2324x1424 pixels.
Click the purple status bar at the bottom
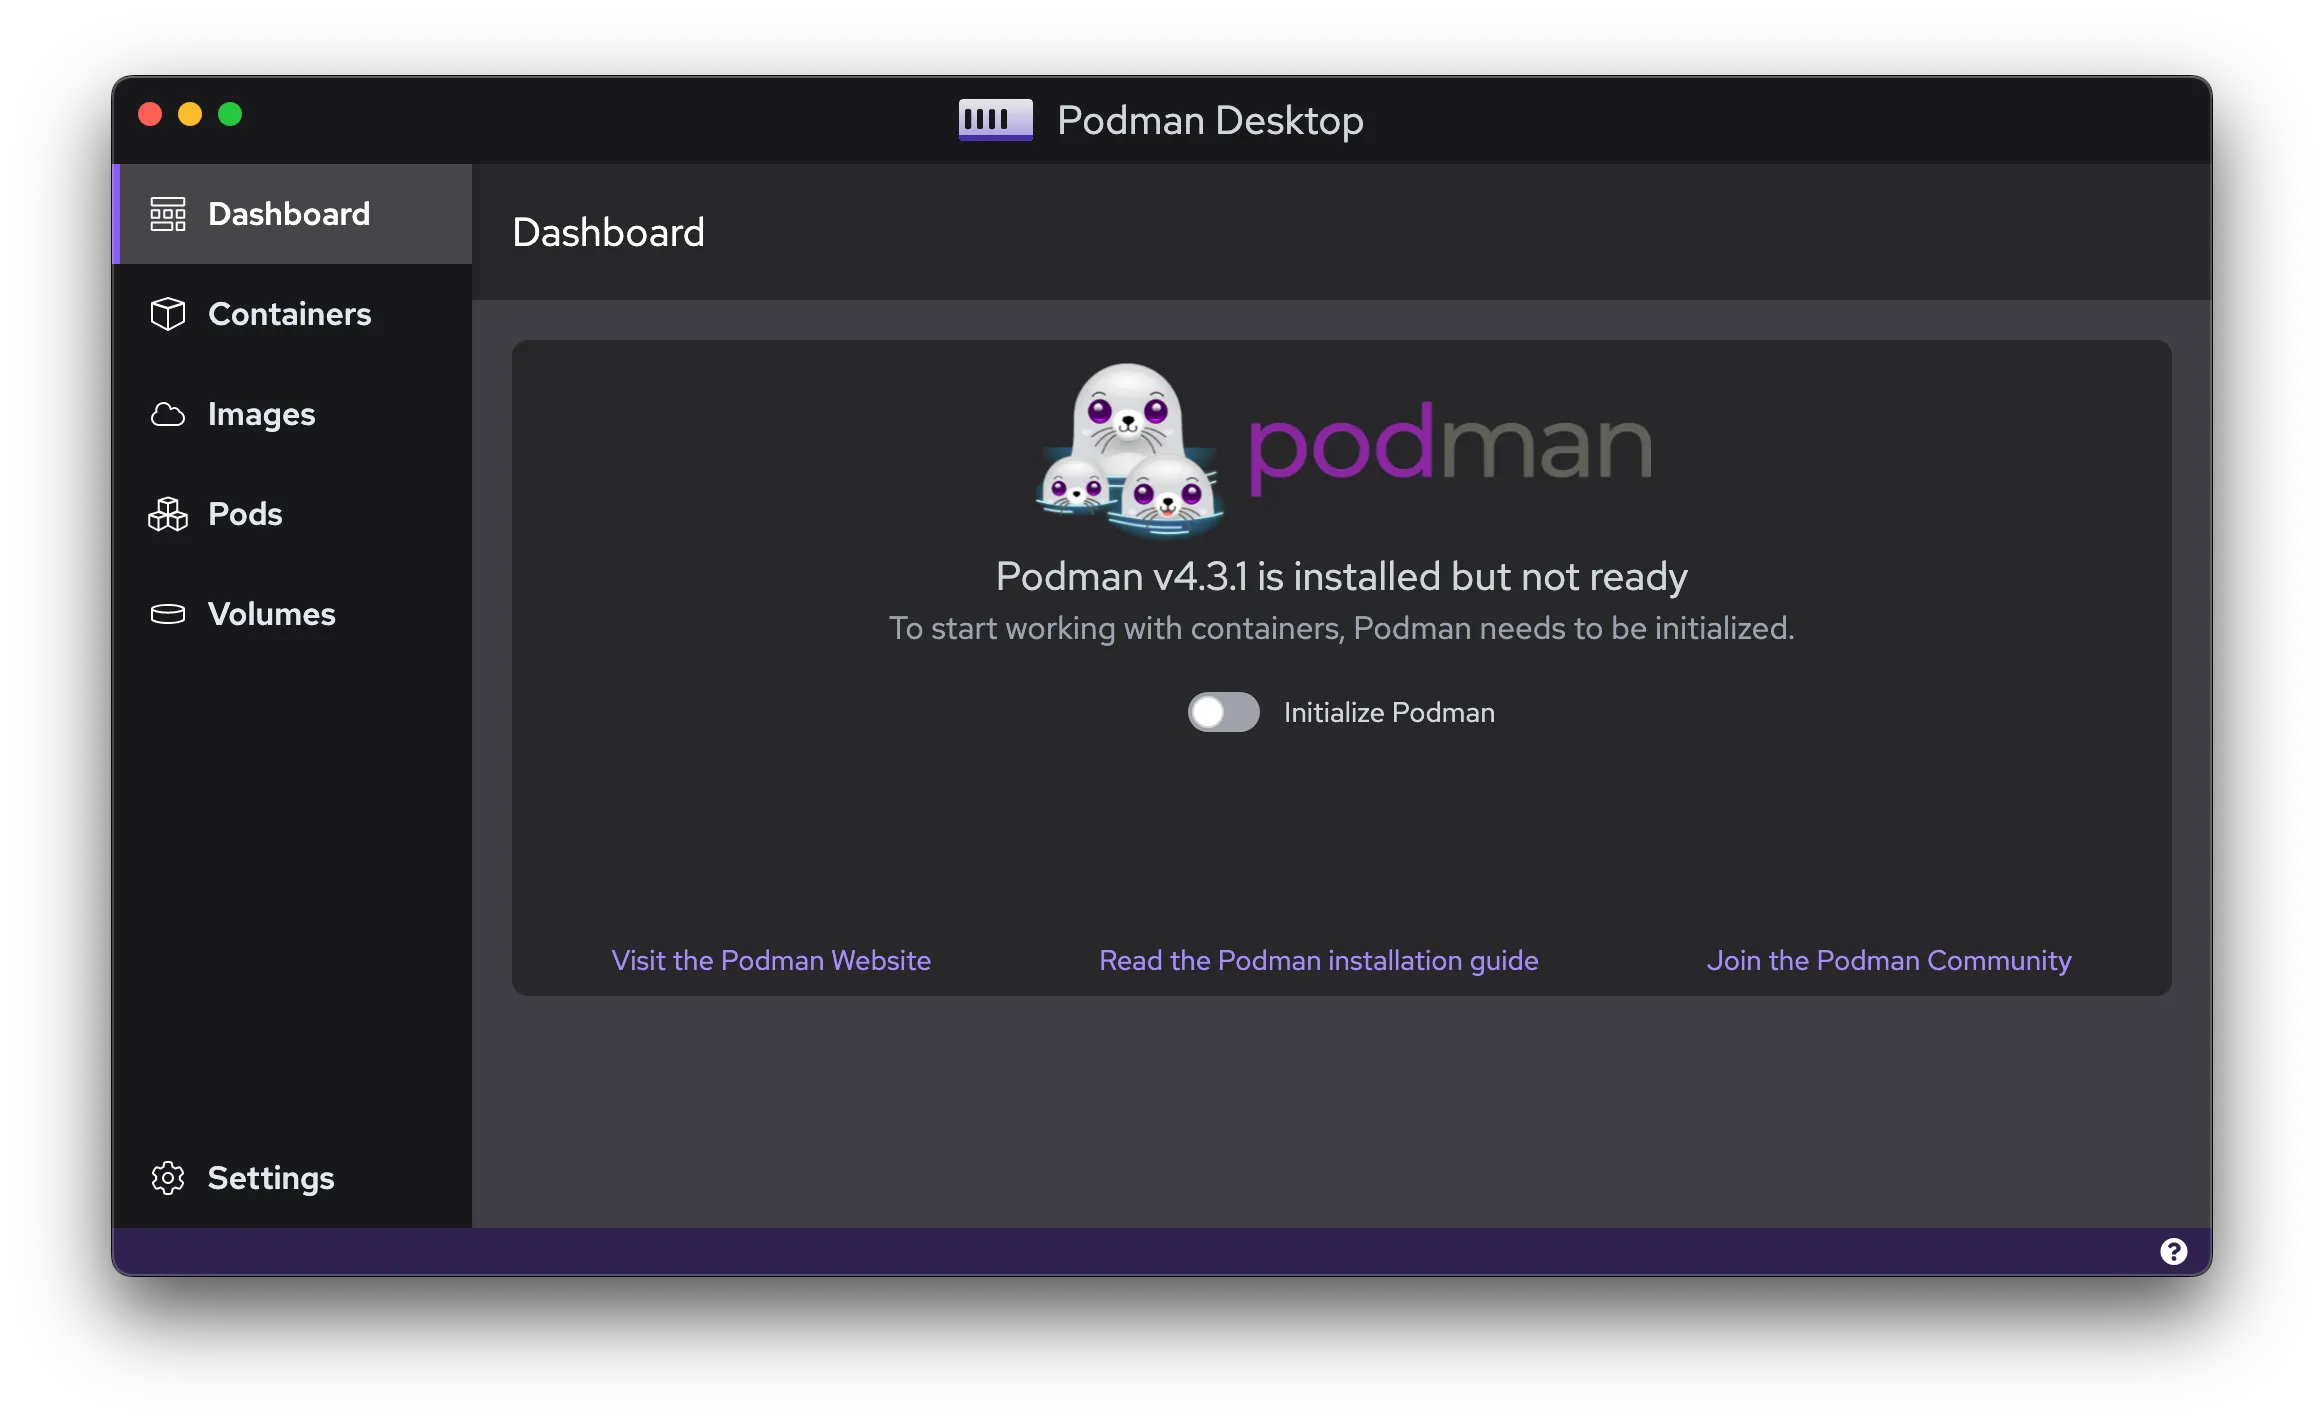coord(1160,1250)
